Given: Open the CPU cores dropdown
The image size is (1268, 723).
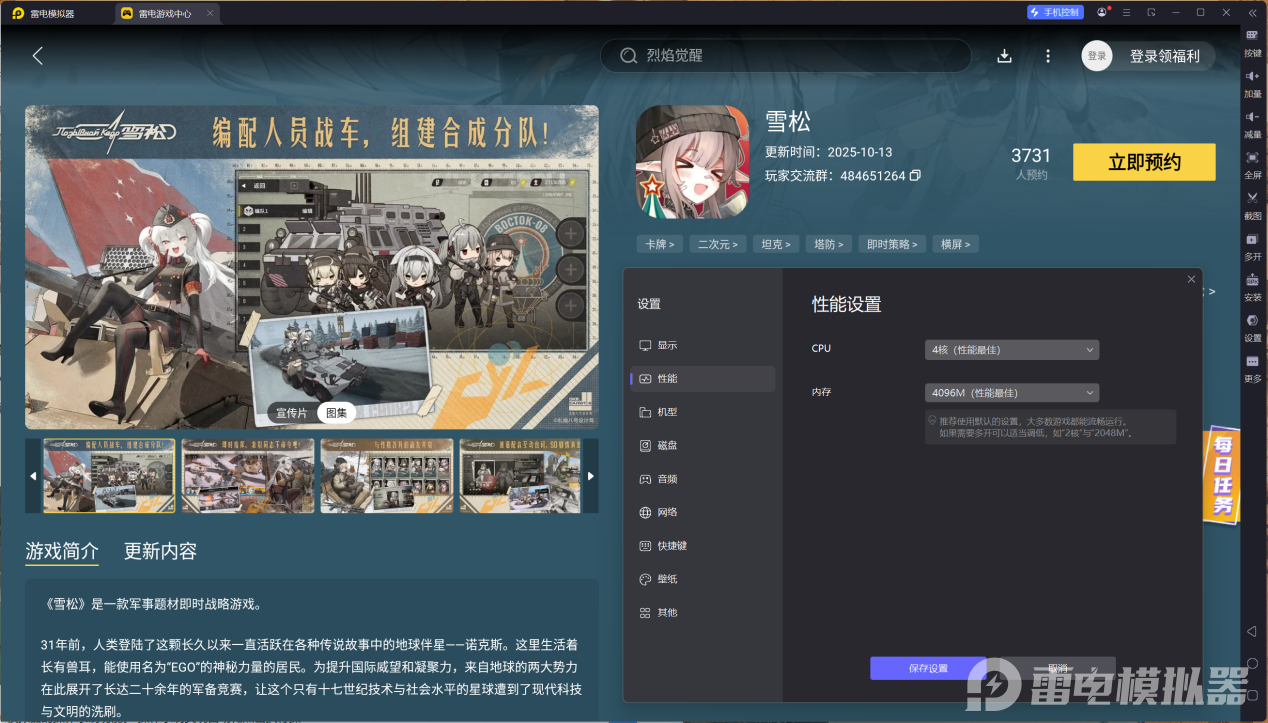Looking at the screenshot, I should click(x=1011, y=349).
